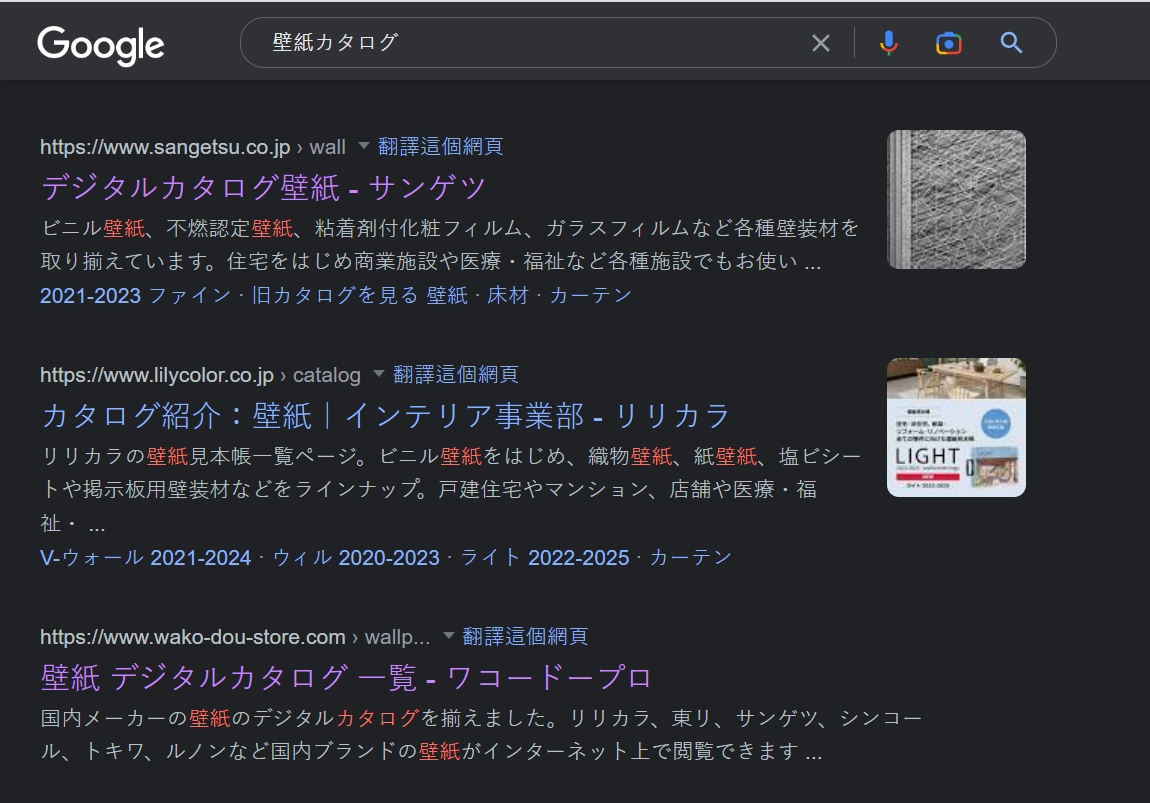The image size is (1150, 803).
Task: Clear the search box with X icon
Action: (821, 43)
